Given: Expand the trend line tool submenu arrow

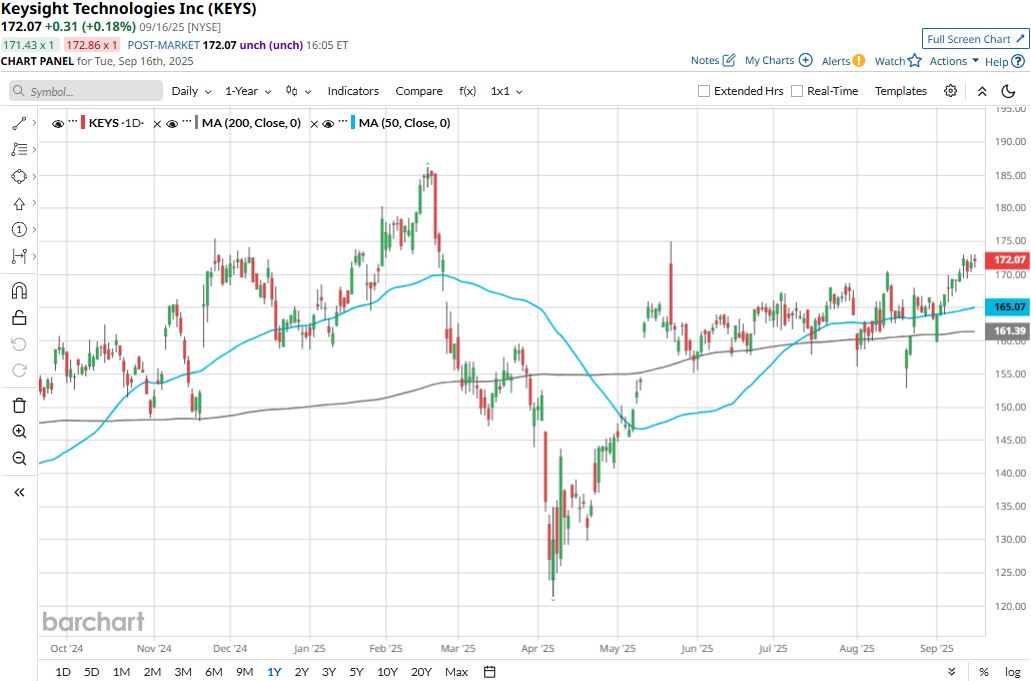Looking at the screenshot, I should point(34,123).
